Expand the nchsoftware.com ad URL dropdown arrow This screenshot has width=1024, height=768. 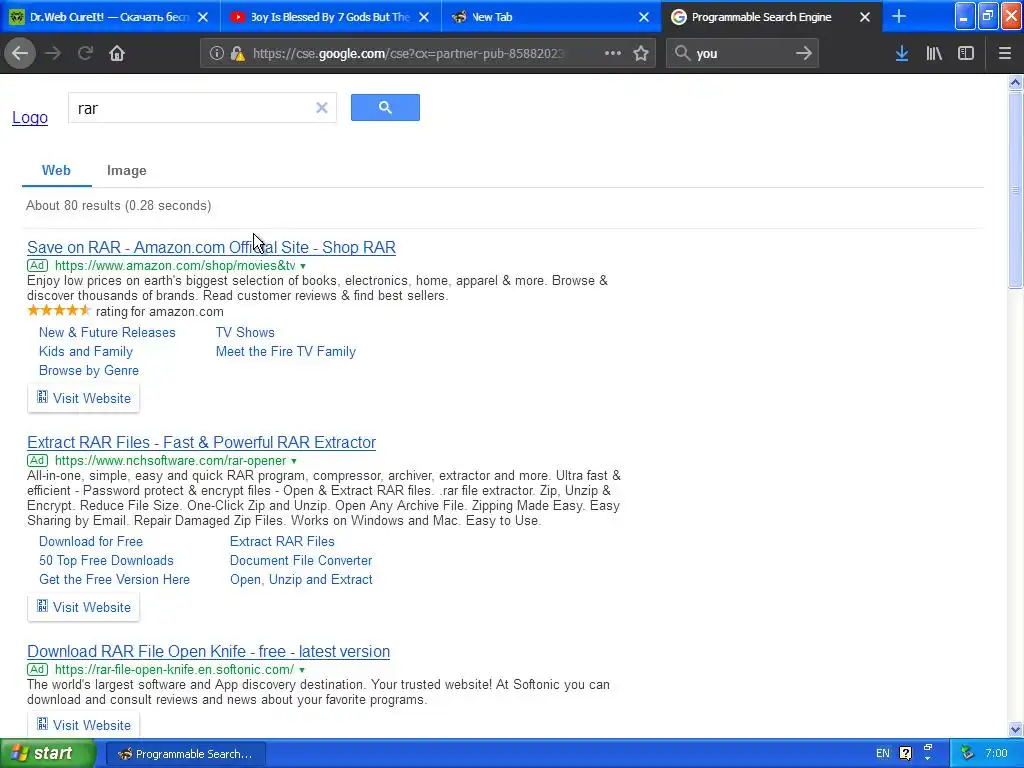294,461
